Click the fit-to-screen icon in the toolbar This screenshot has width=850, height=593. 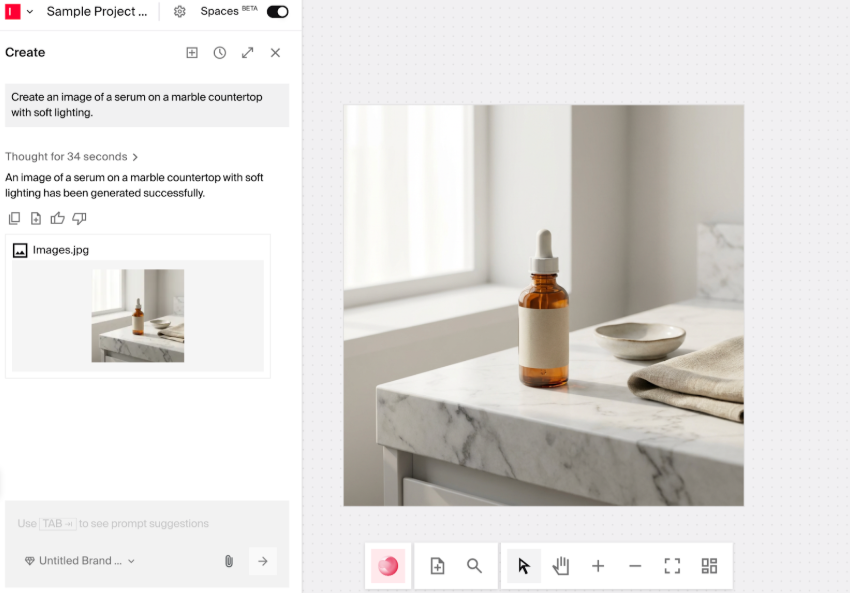click(672, 566)
